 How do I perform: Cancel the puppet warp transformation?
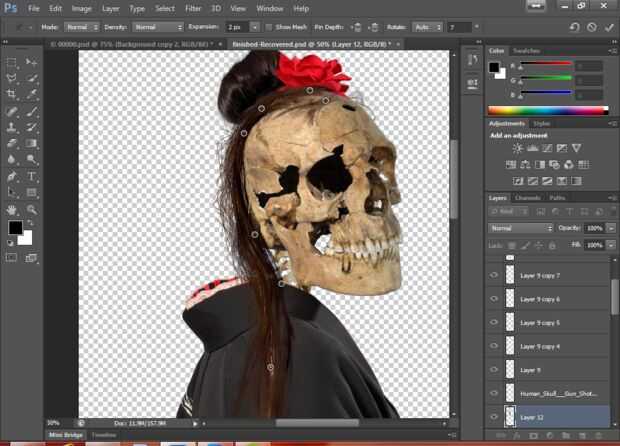pyautogui.click(x=592, y=27)
